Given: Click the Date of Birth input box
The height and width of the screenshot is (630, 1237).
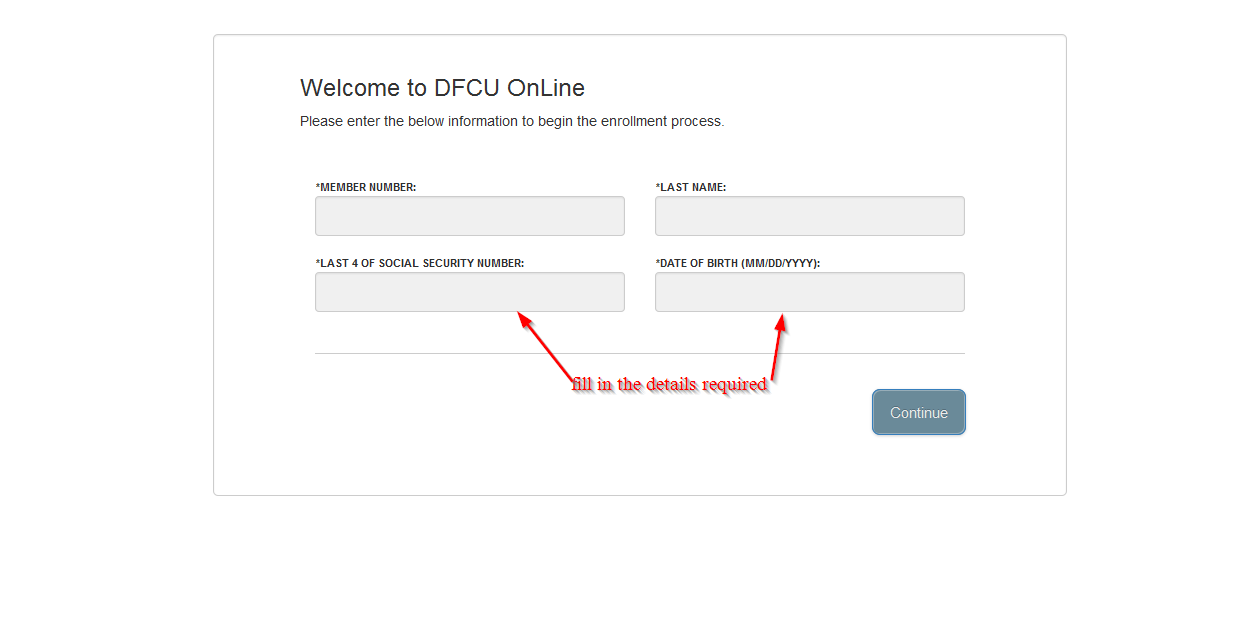Looking at the screenshot, I should (x=809, y=292).
